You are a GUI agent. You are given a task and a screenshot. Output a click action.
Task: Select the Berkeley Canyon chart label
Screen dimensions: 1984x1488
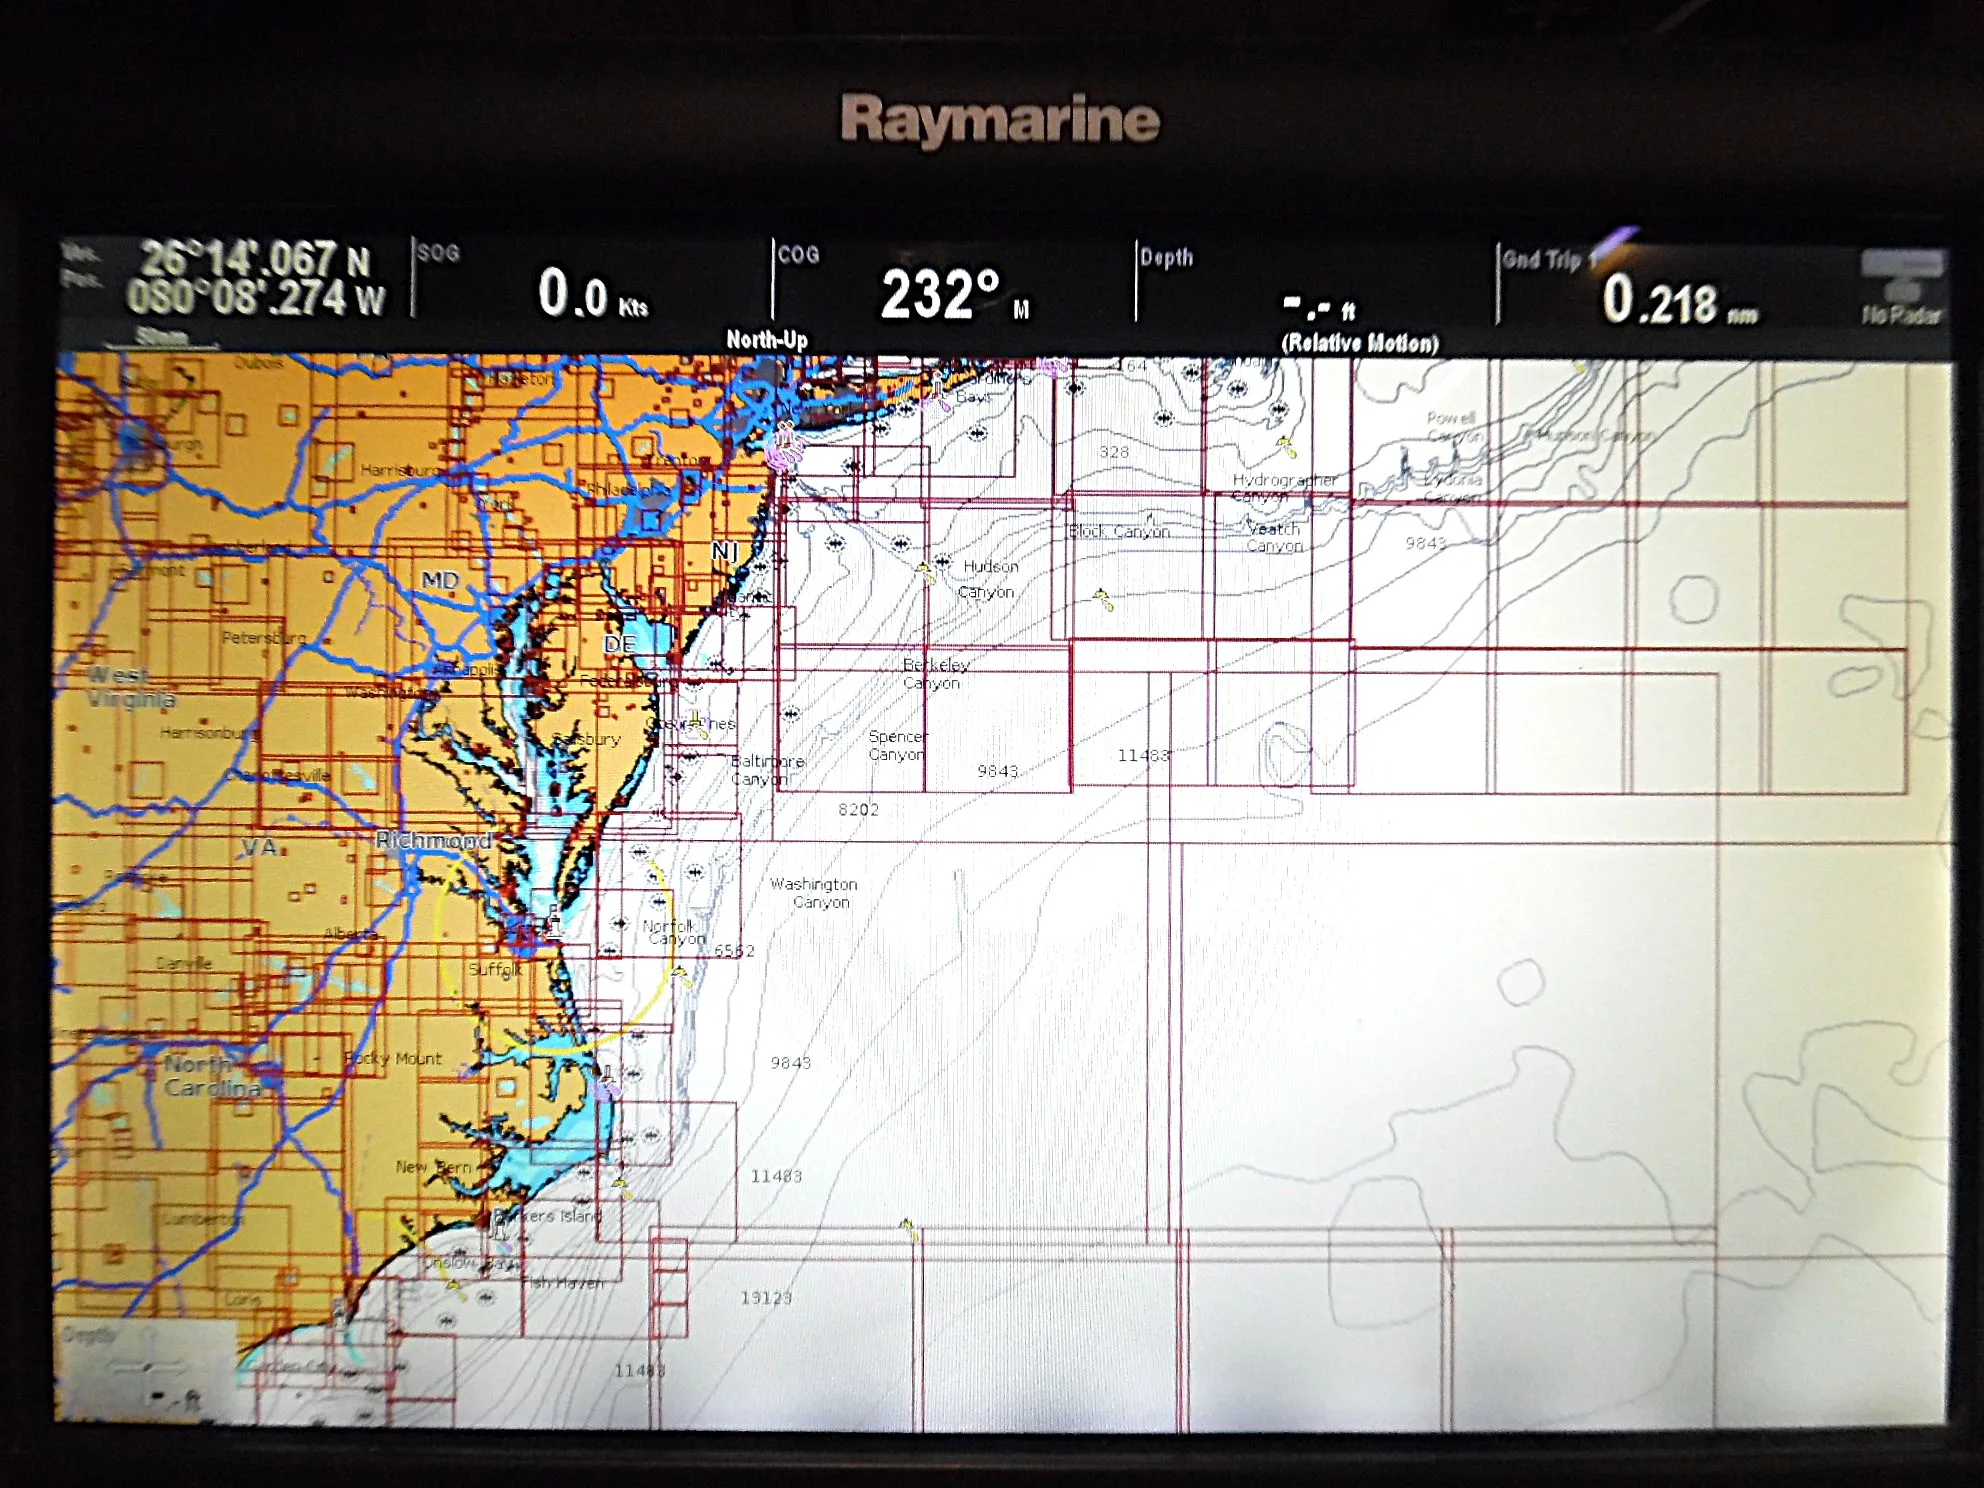click(935, 674)
